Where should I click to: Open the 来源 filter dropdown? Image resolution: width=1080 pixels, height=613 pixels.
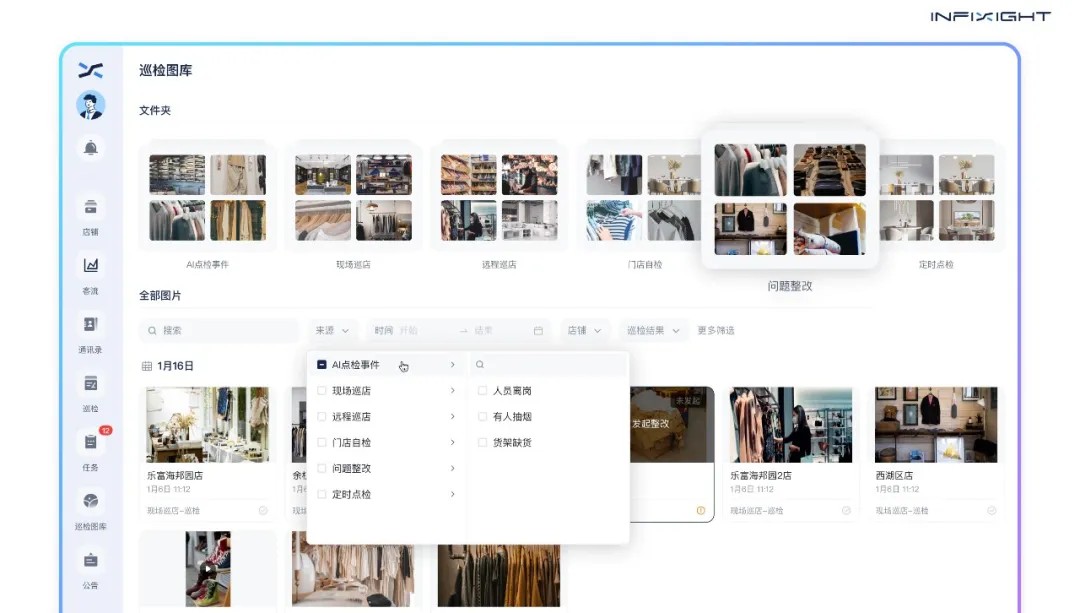pyautogui.click(x=332, y=331)
